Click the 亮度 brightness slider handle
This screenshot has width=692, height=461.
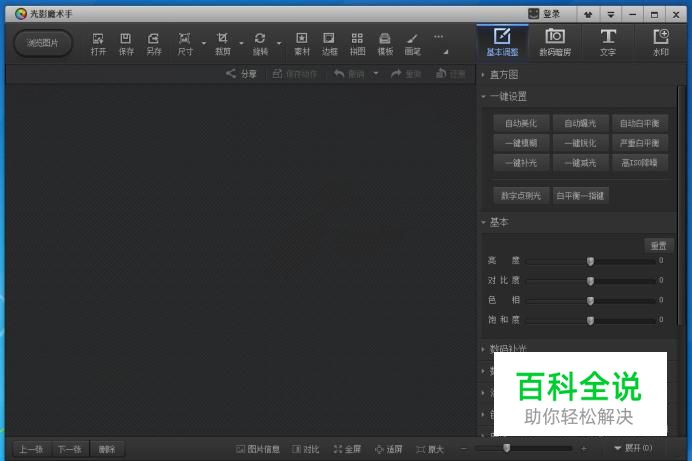pos(590,261)
